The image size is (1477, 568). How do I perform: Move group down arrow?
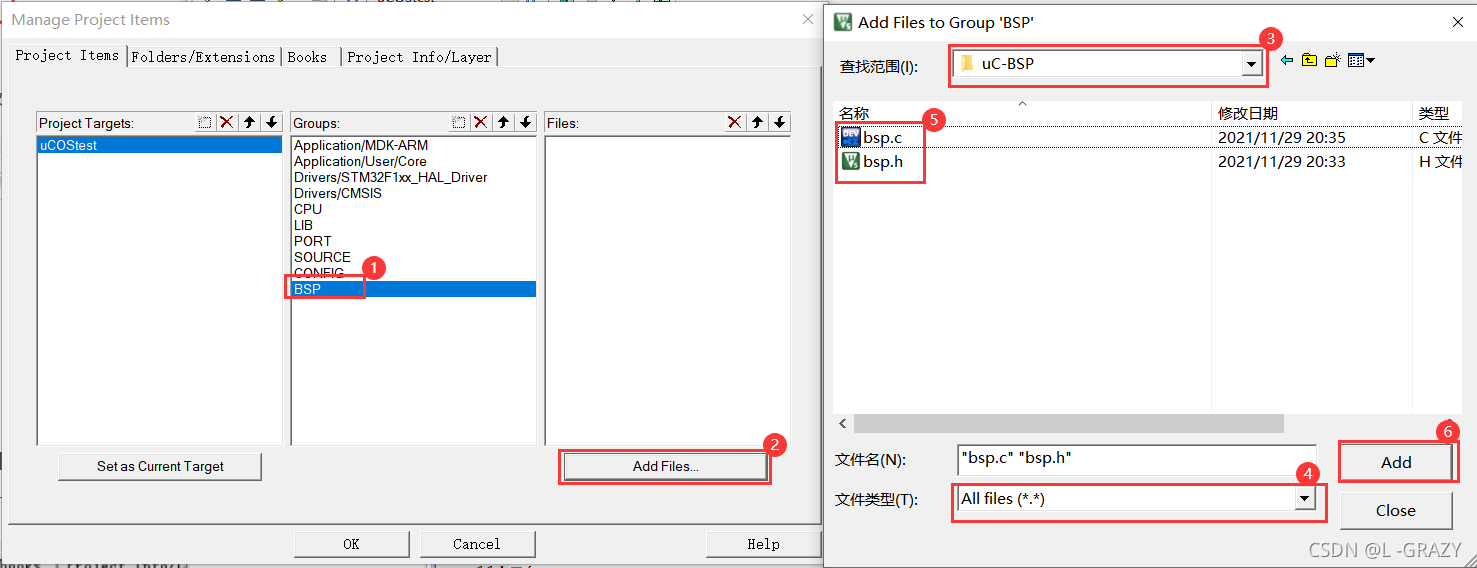tap(525, 122)
